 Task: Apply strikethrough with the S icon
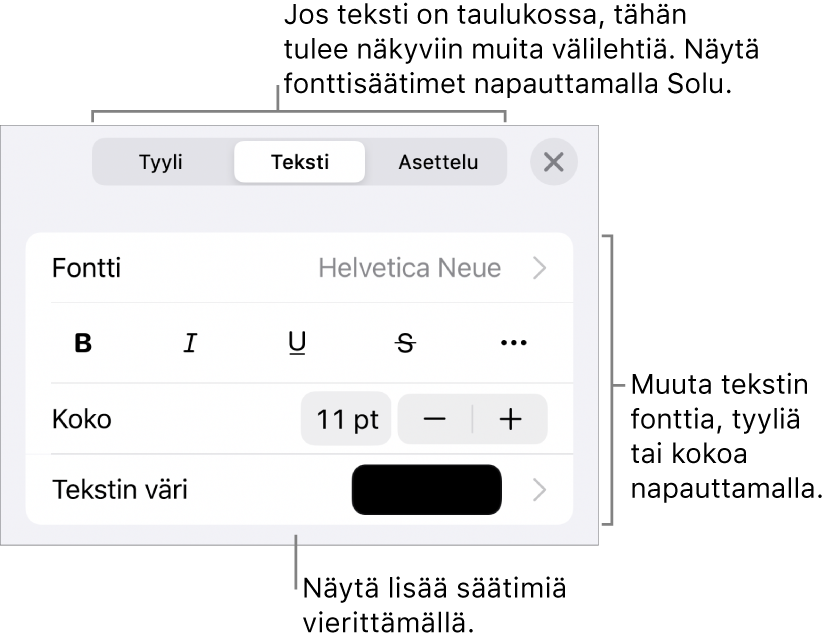coord(405,343)
